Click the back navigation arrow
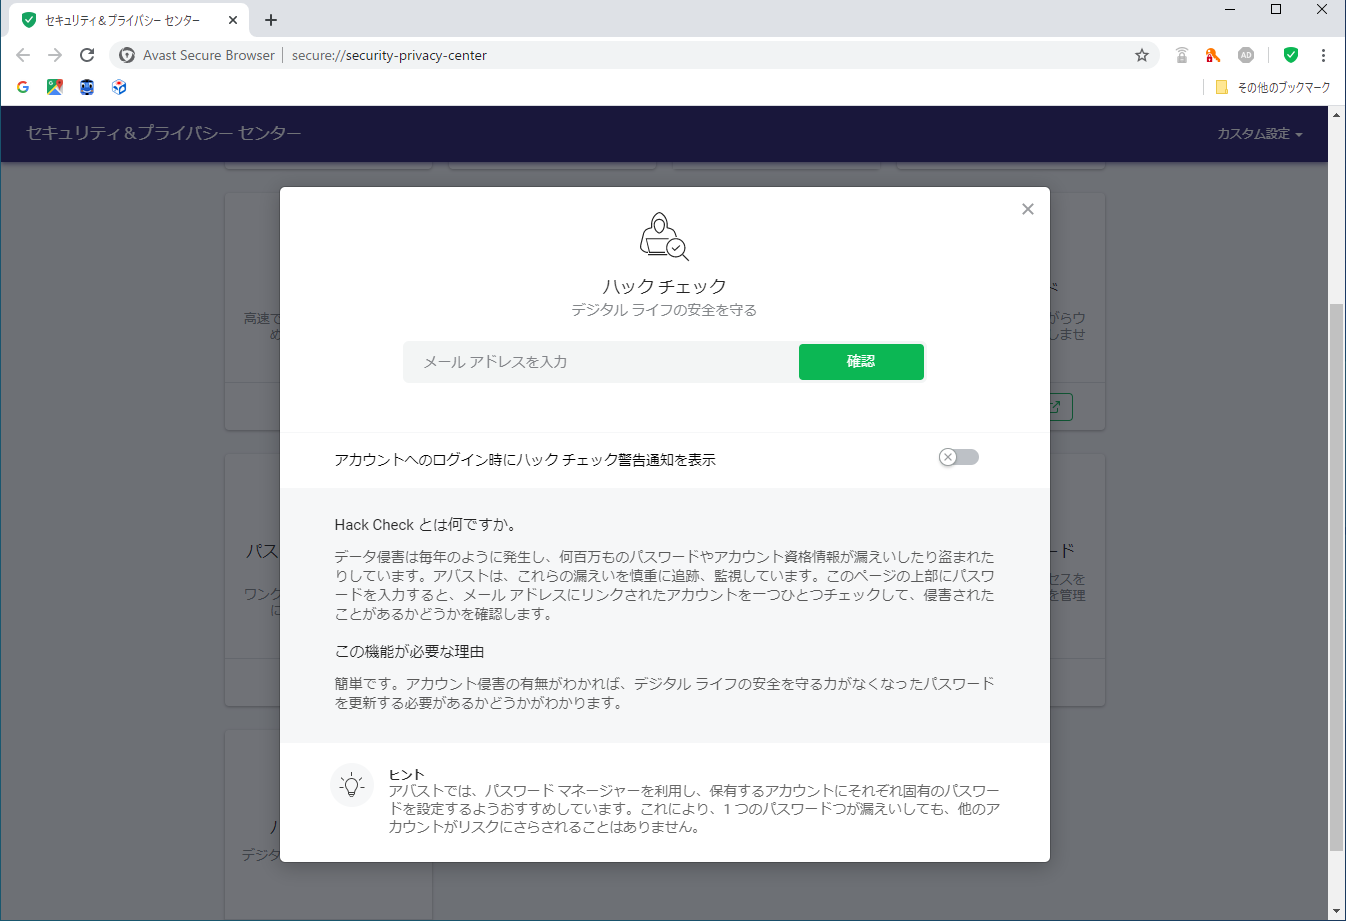The width and height of the screenshot is (1346, 921). click(22, 55)
